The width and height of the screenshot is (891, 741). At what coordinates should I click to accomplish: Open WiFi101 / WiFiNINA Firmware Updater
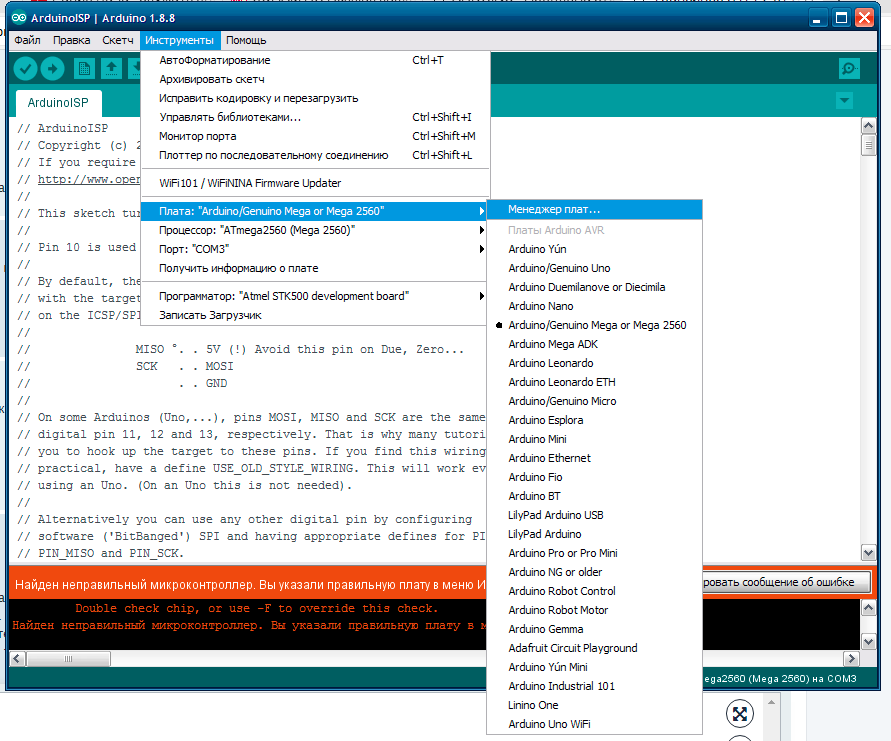pyautogui.click(x=315, y=183)
